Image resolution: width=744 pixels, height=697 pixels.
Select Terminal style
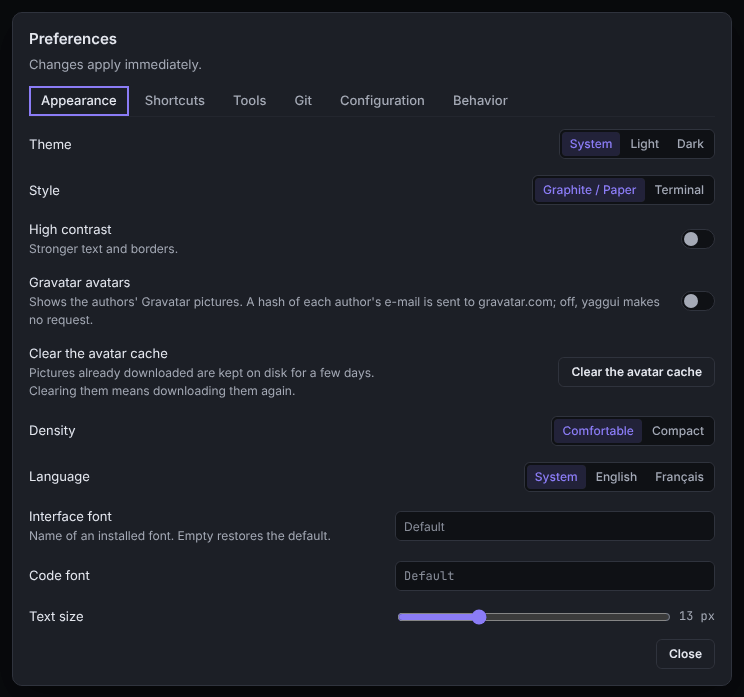coord(679,190)
